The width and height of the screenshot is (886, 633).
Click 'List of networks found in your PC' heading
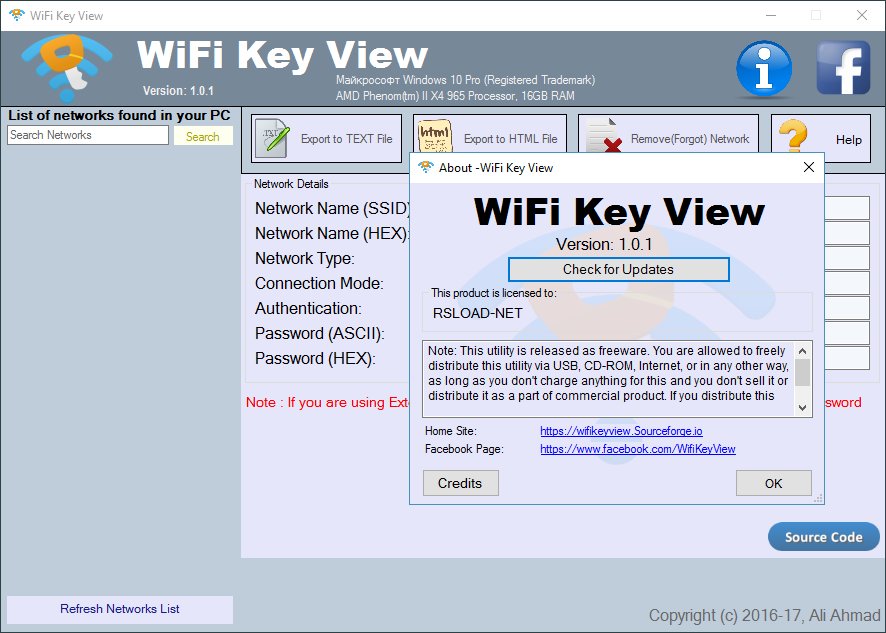pos(119,115)
